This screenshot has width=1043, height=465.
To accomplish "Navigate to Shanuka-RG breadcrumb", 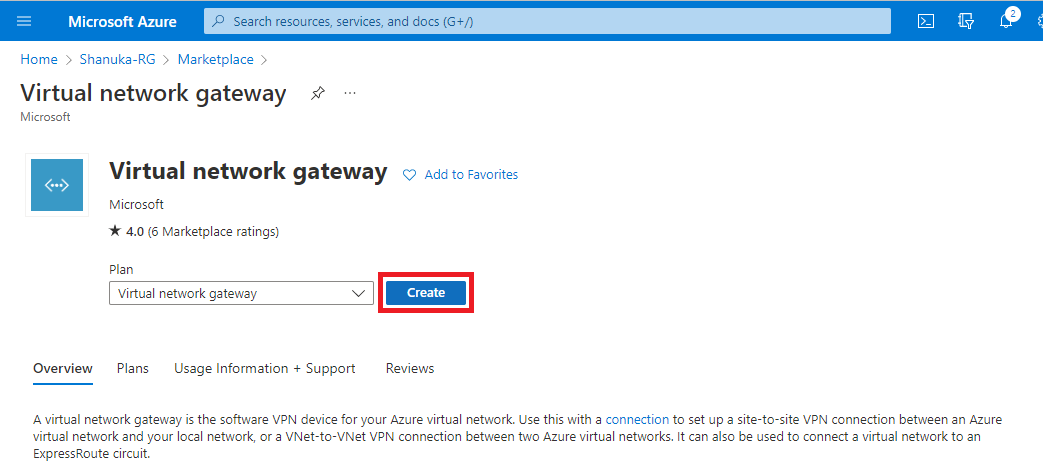I will (x=117, y=59).
